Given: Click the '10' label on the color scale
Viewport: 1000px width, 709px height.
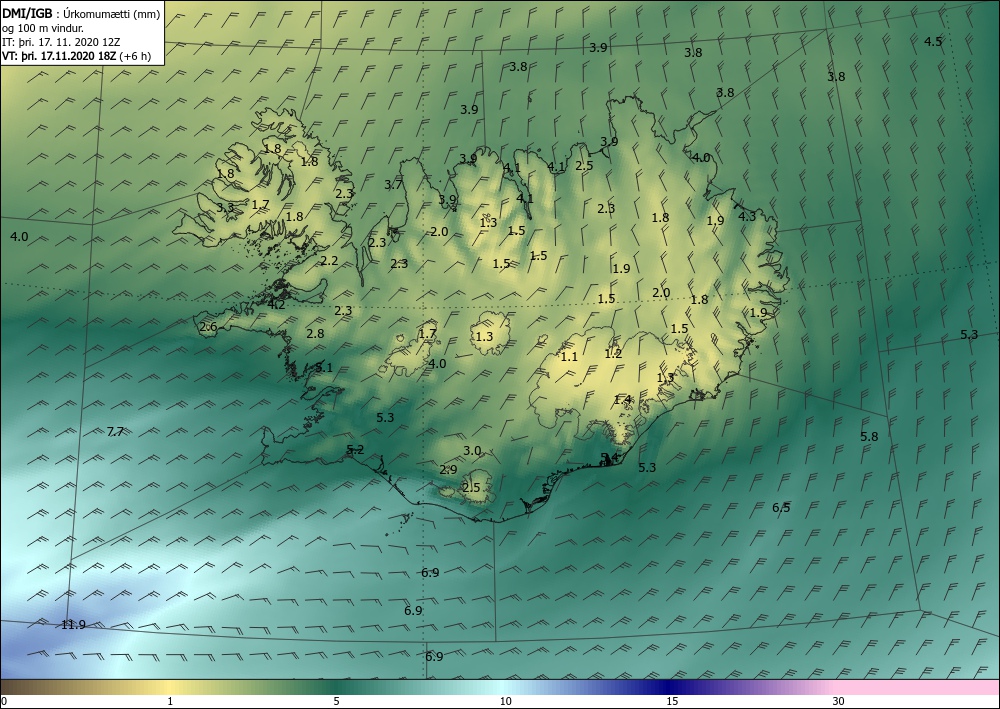Looking at the screenshot, I should [506, 701].
